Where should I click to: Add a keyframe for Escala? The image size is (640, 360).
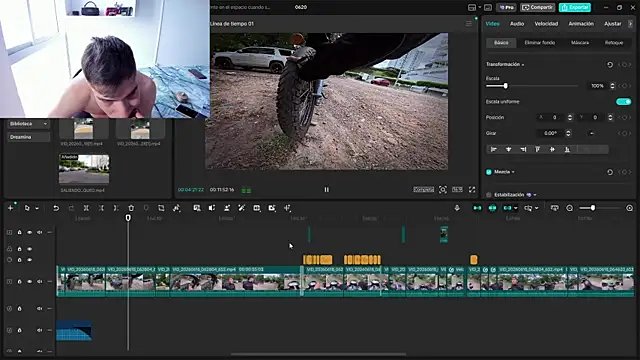coord(624,86)
